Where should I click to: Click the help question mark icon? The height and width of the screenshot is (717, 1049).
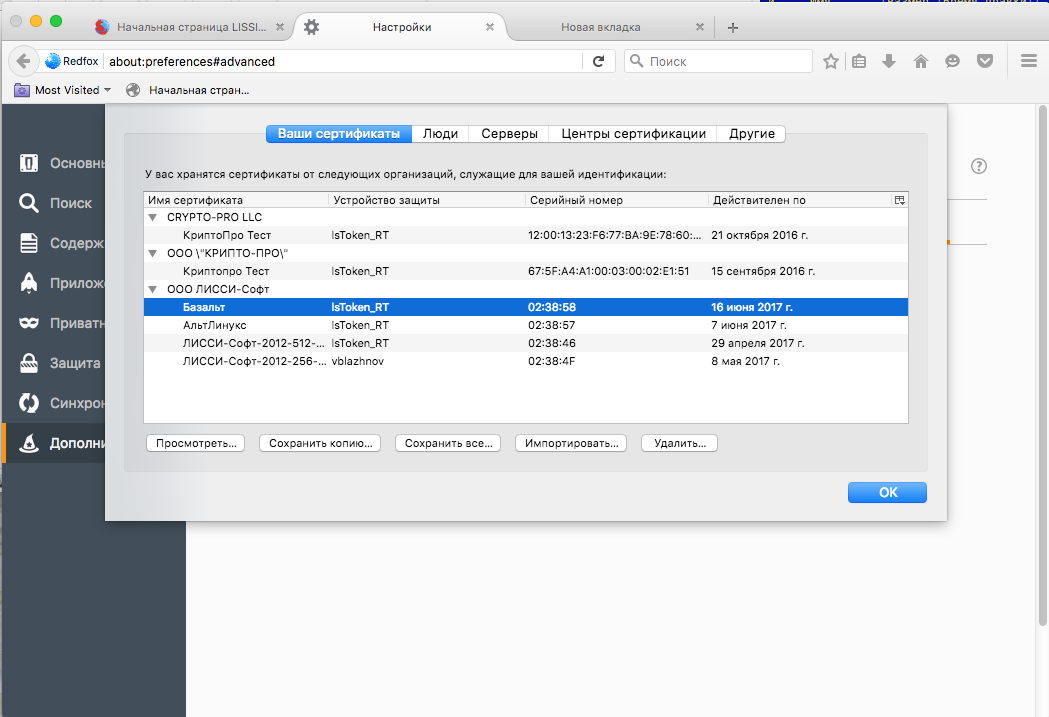click(x=979, y=166)
